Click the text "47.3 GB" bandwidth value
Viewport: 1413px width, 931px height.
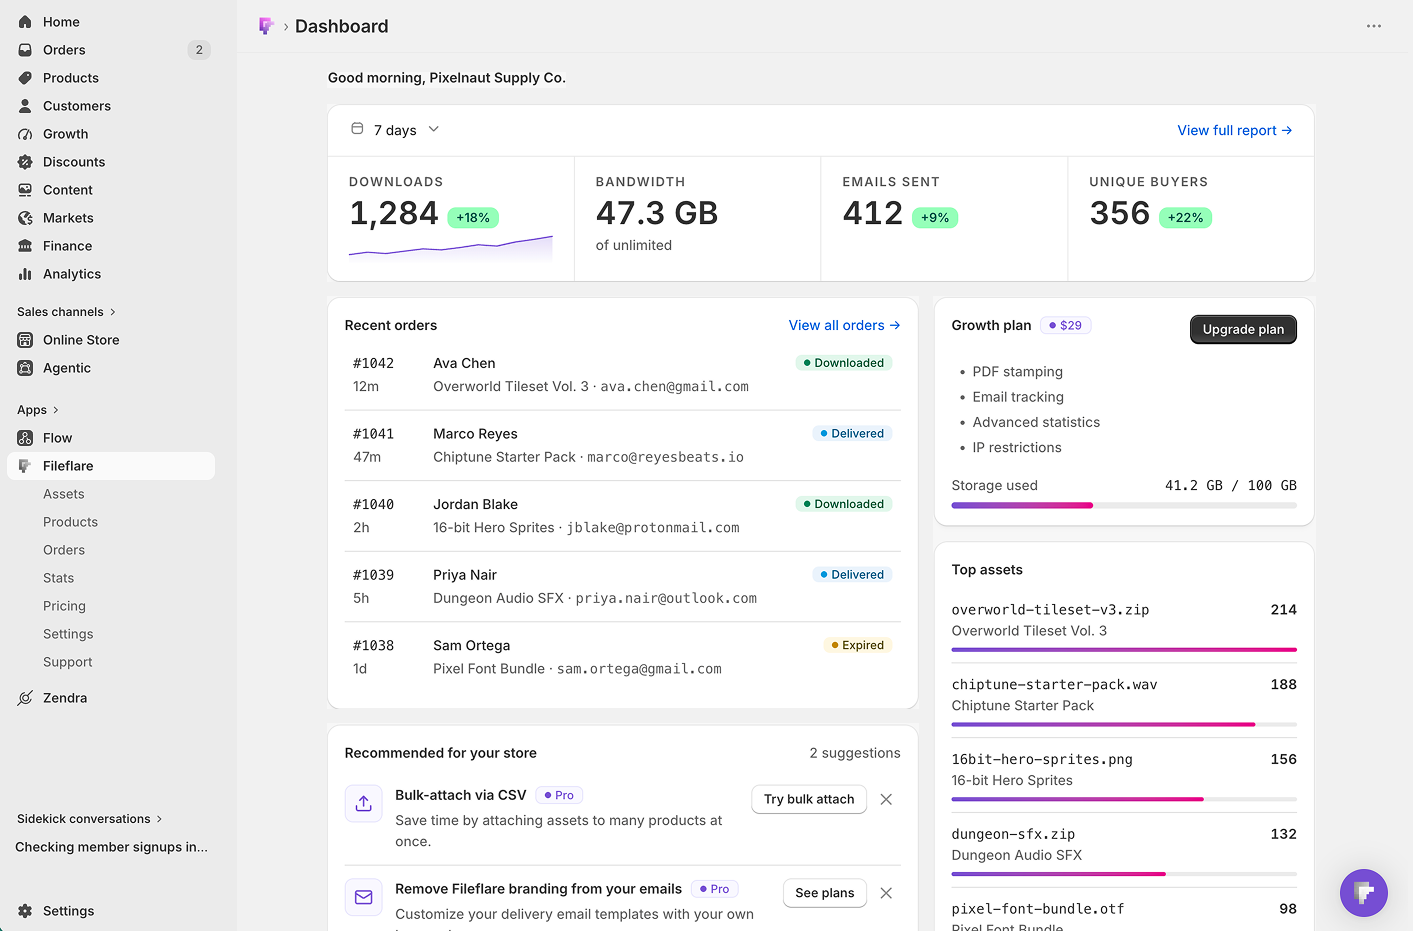pos(657,213)
